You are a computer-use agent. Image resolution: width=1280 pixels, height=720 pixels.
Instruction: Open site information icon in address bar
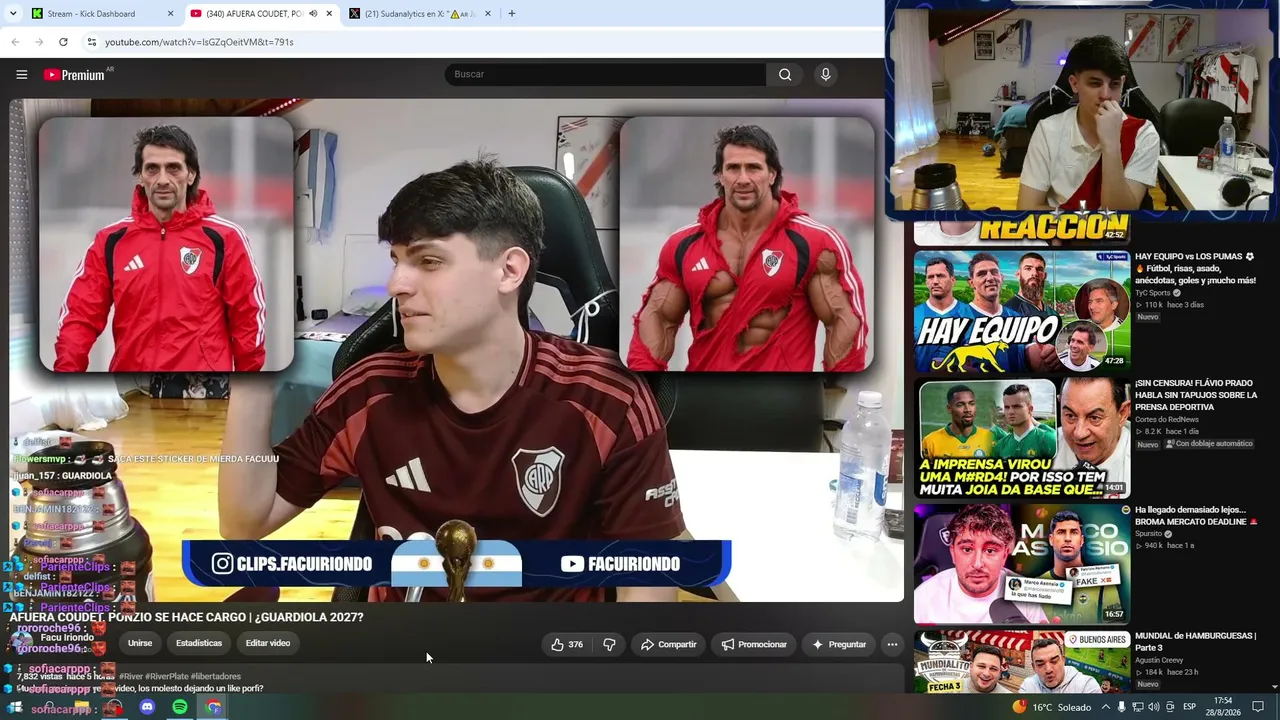[91, 42]
